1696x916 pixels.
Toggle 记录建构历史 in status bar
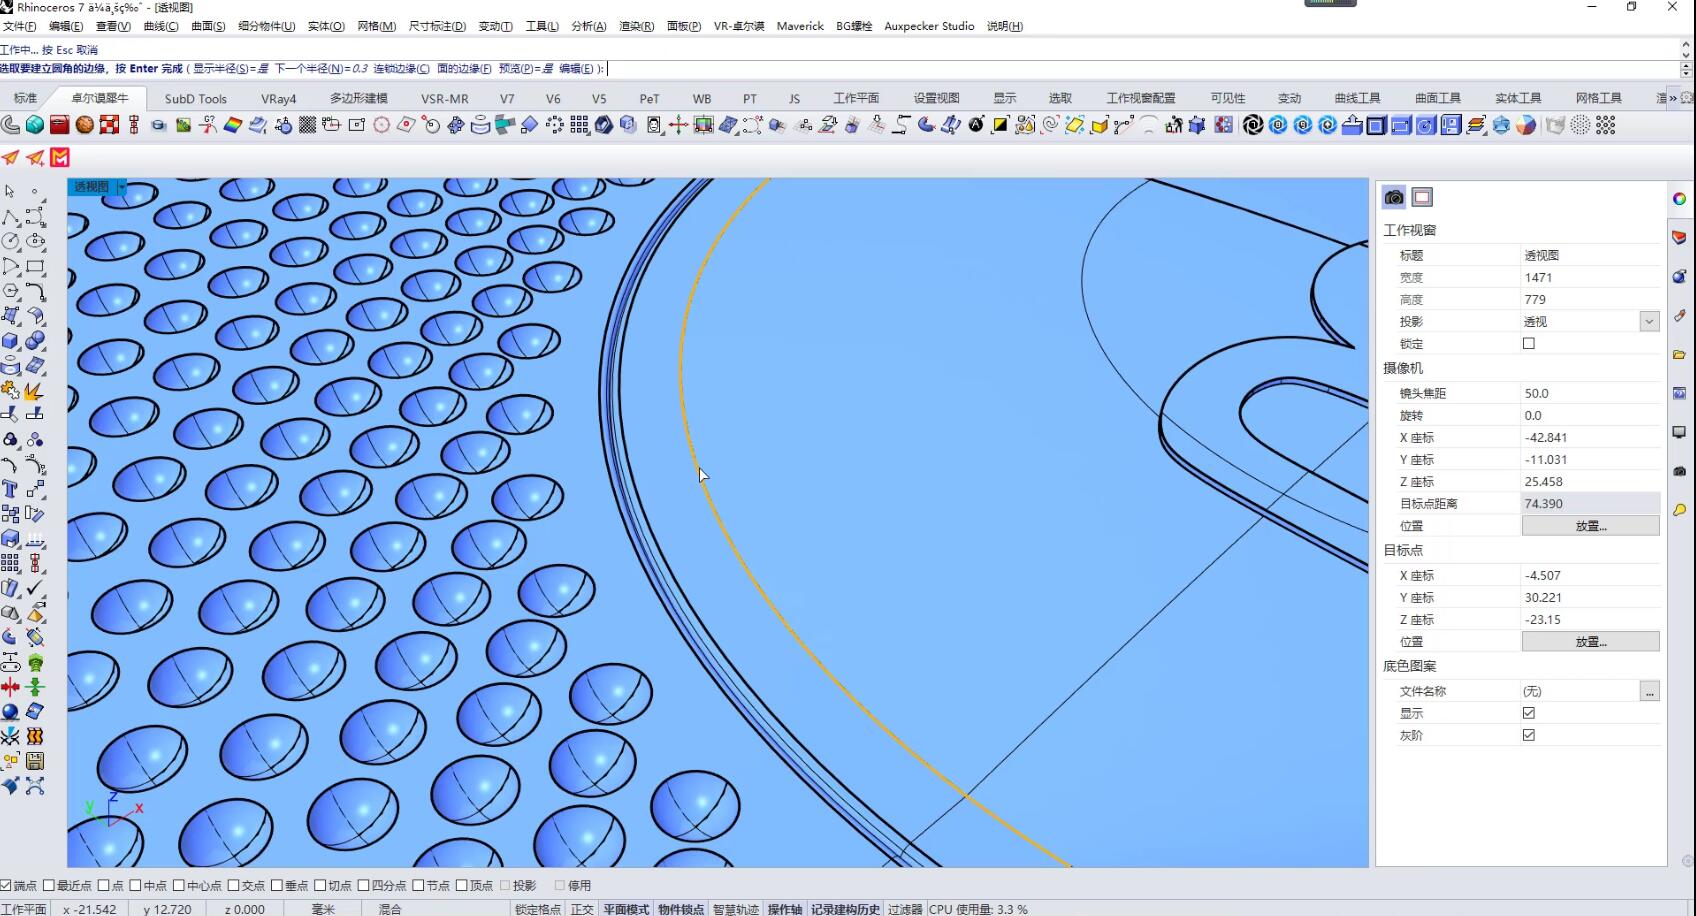coord(845,909)
